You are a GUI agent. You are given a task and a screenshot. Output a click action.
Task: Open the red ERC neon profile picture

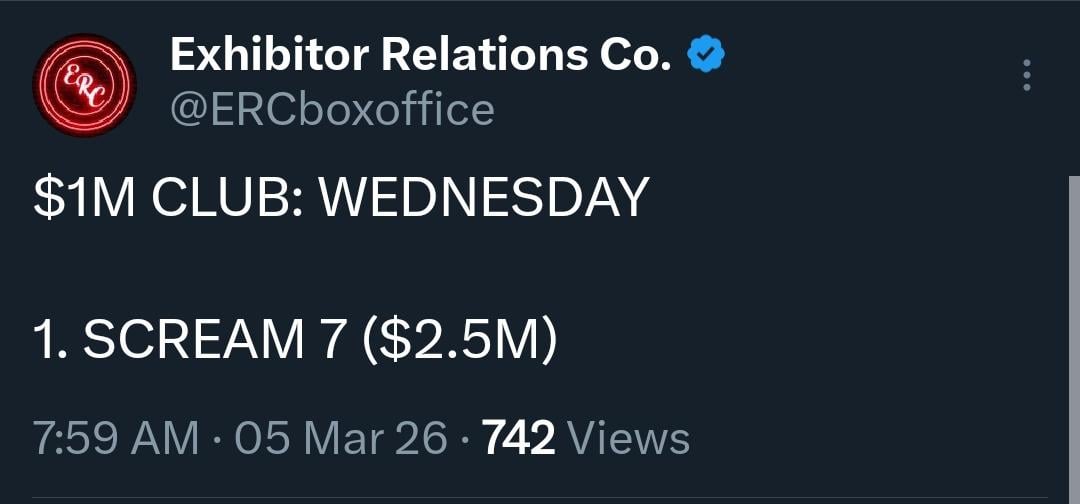[84, 86]
